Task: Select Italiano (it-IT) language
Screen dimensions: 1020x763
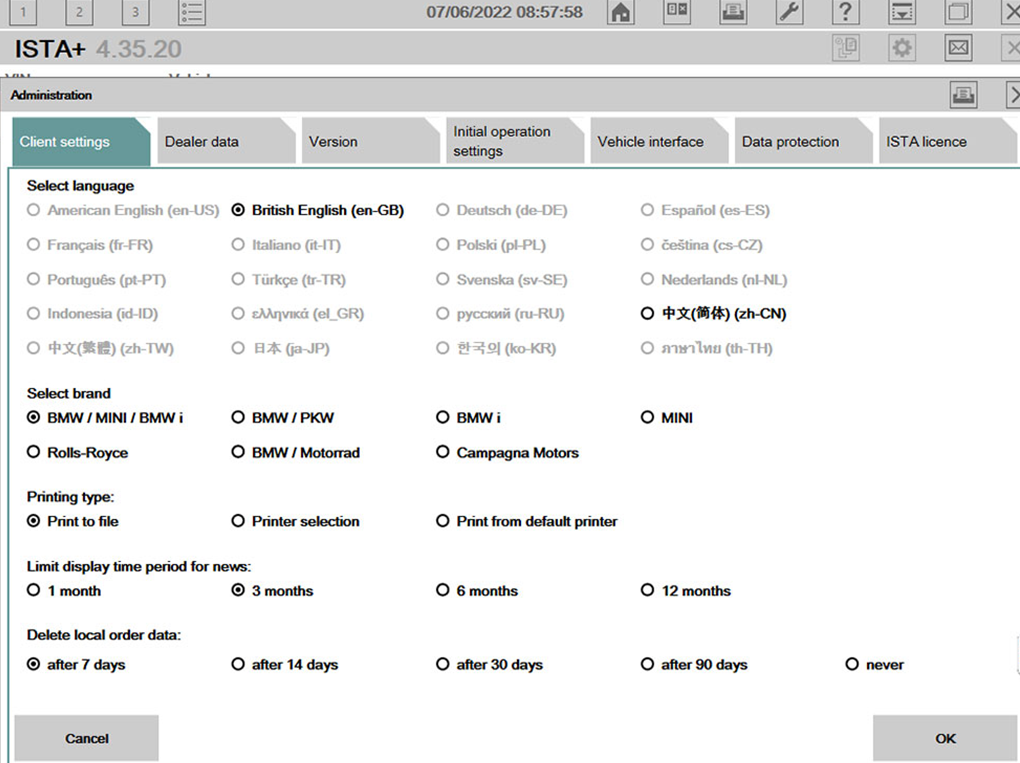Action: point(286,245)
